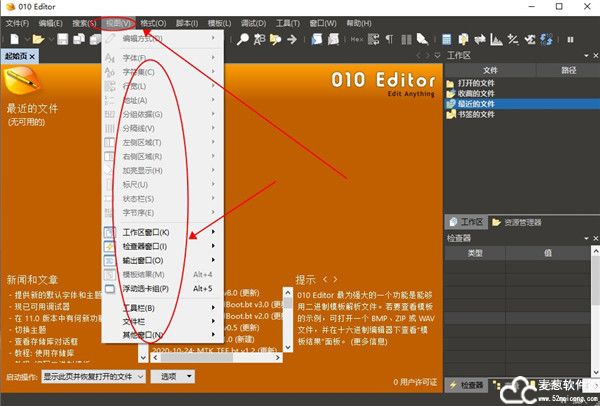Open the 编辑(E) menu
Viewport: 600px width, 406px height.
[51, 23]
